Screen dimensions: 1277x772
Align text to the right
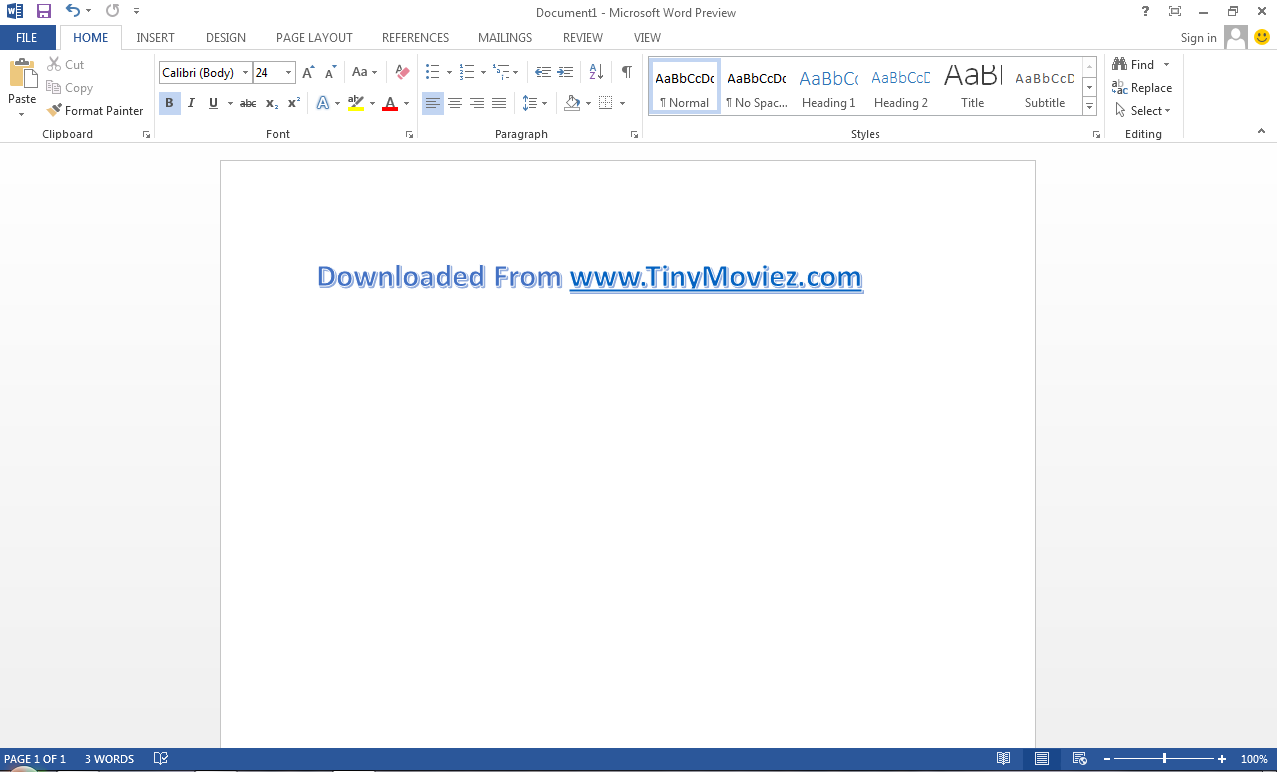coord(477,103)
